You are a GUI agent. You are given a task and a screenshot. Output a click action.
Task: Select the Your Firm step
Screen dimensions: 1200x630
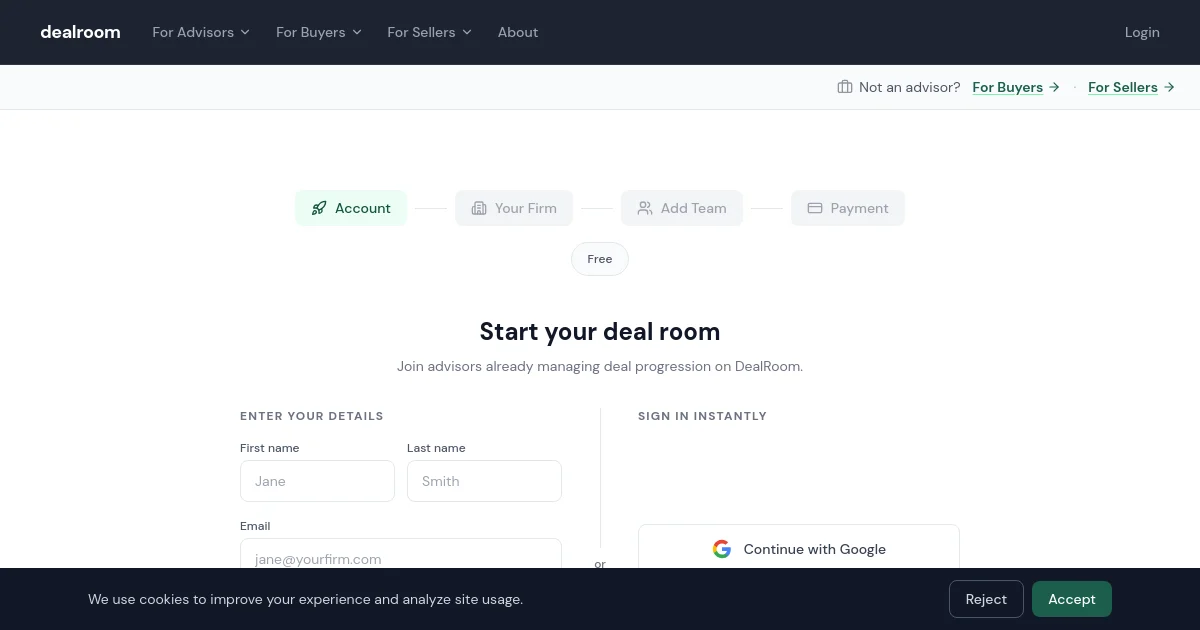point(514,208)
